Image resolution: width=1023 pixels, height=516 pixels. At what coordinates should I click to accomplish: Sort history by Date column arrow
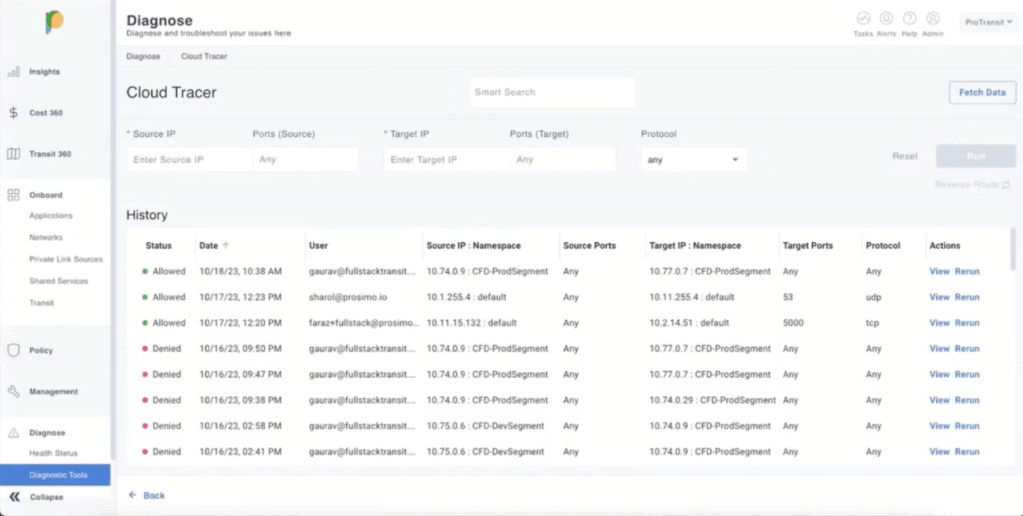(x=225, y=245)
